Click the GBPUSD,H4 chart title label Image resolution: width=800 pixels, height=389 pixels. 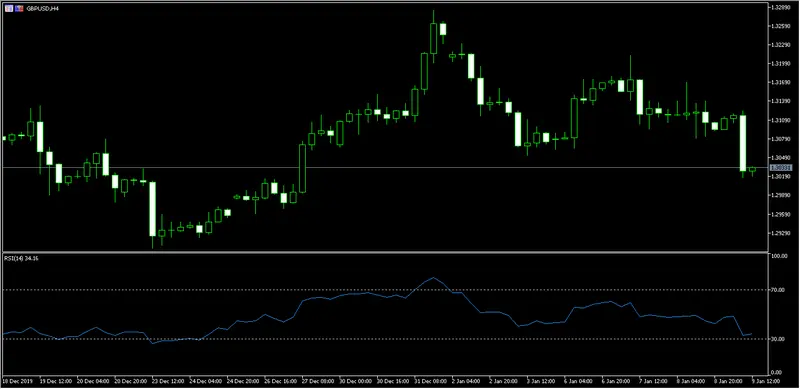pyautogui.click(x=42, y=9)
